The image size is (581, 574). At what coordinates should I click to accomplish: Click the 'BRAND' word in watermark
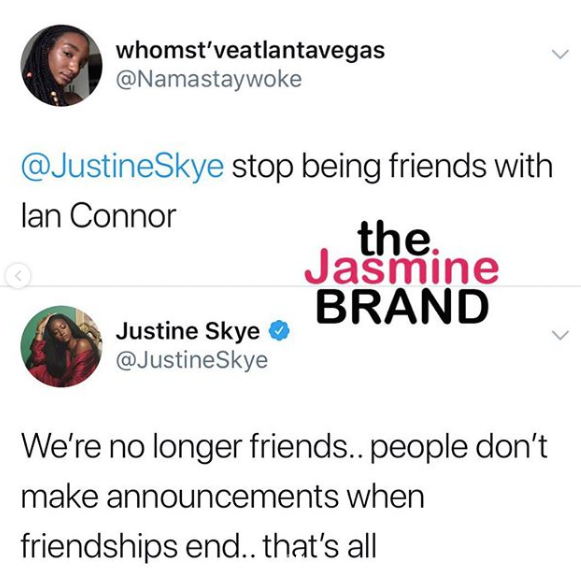coord(403,306)
